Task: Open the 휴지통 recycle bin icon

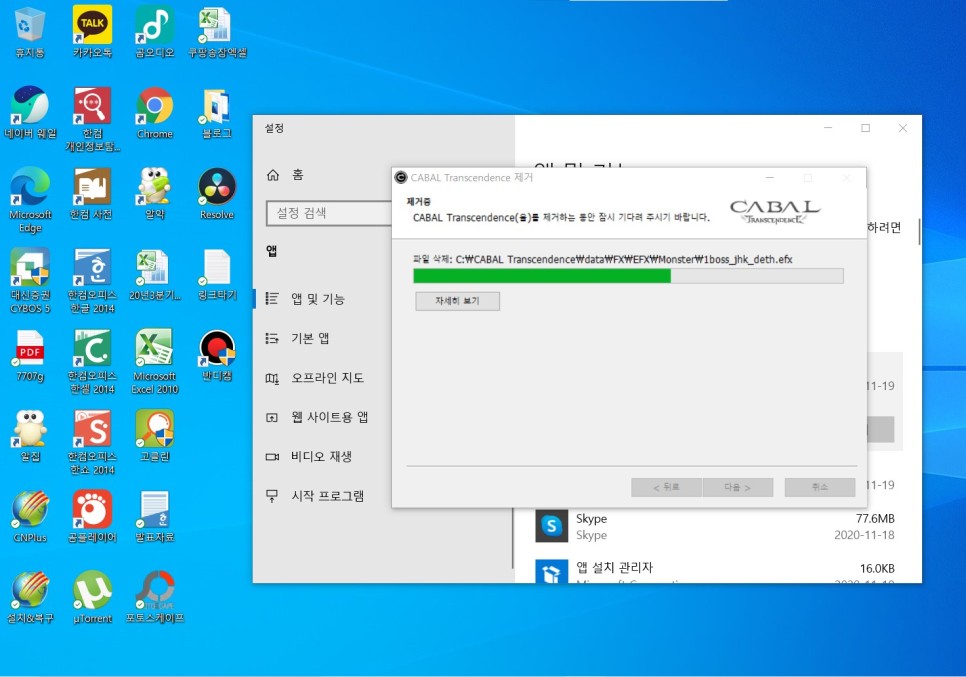Action: [x=29, y=32]
